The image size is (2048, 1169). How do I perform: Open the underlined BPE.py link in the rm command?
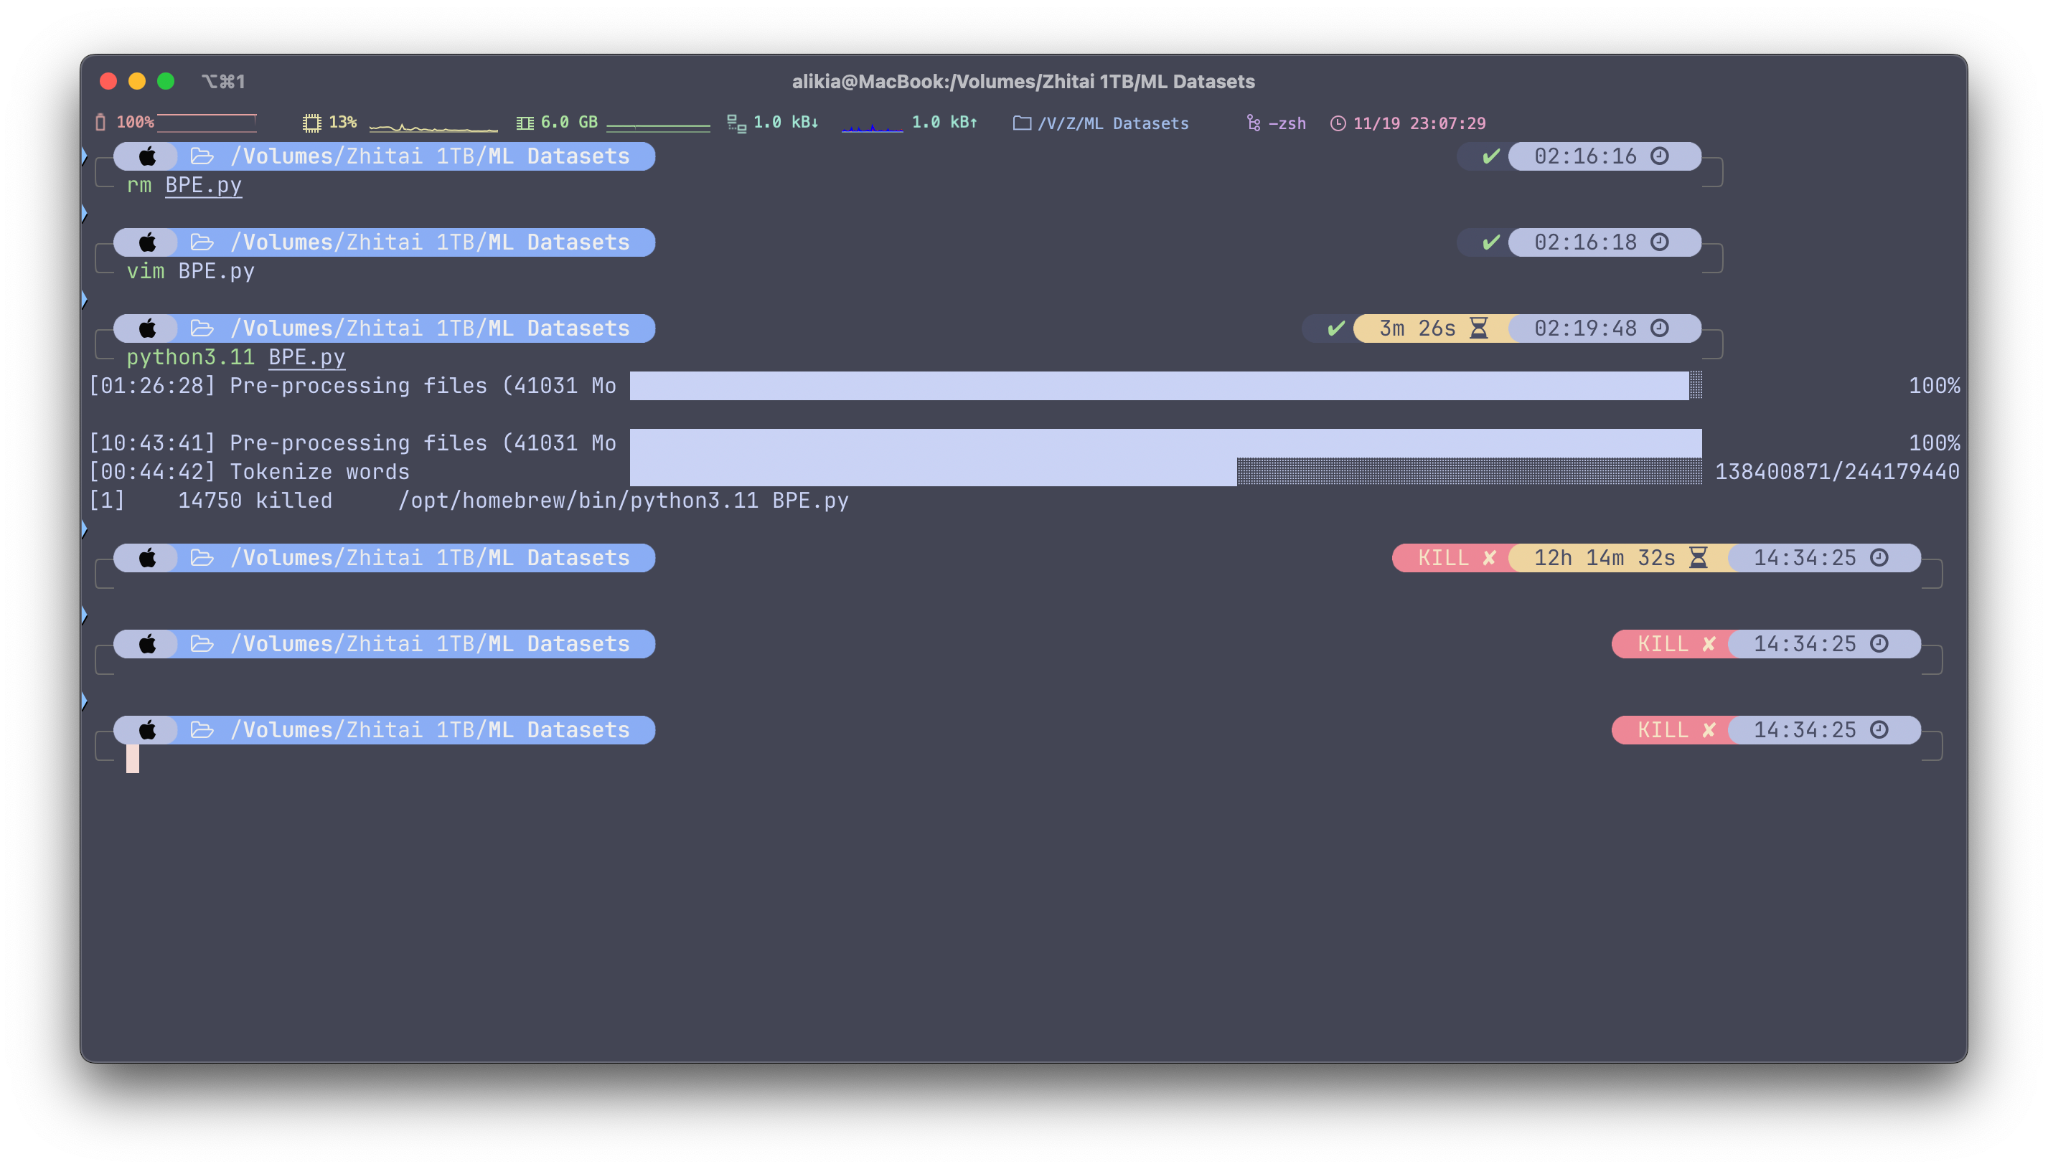point(203,185)
